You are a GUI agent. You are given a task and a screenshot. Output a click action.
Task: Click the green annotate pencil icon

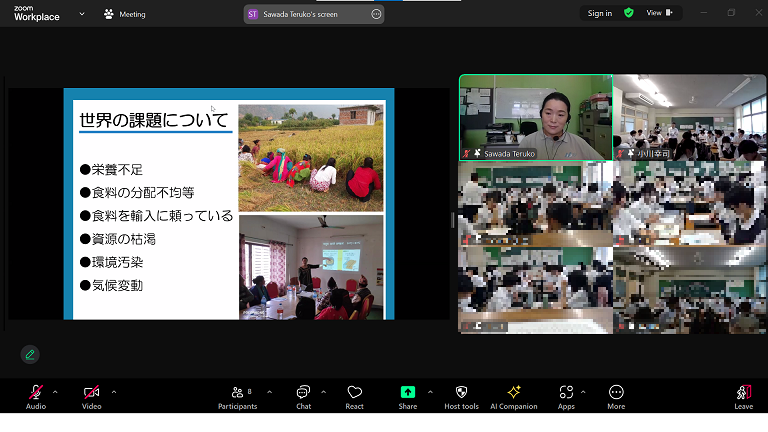pyautogui.click(x=30, y=354)
